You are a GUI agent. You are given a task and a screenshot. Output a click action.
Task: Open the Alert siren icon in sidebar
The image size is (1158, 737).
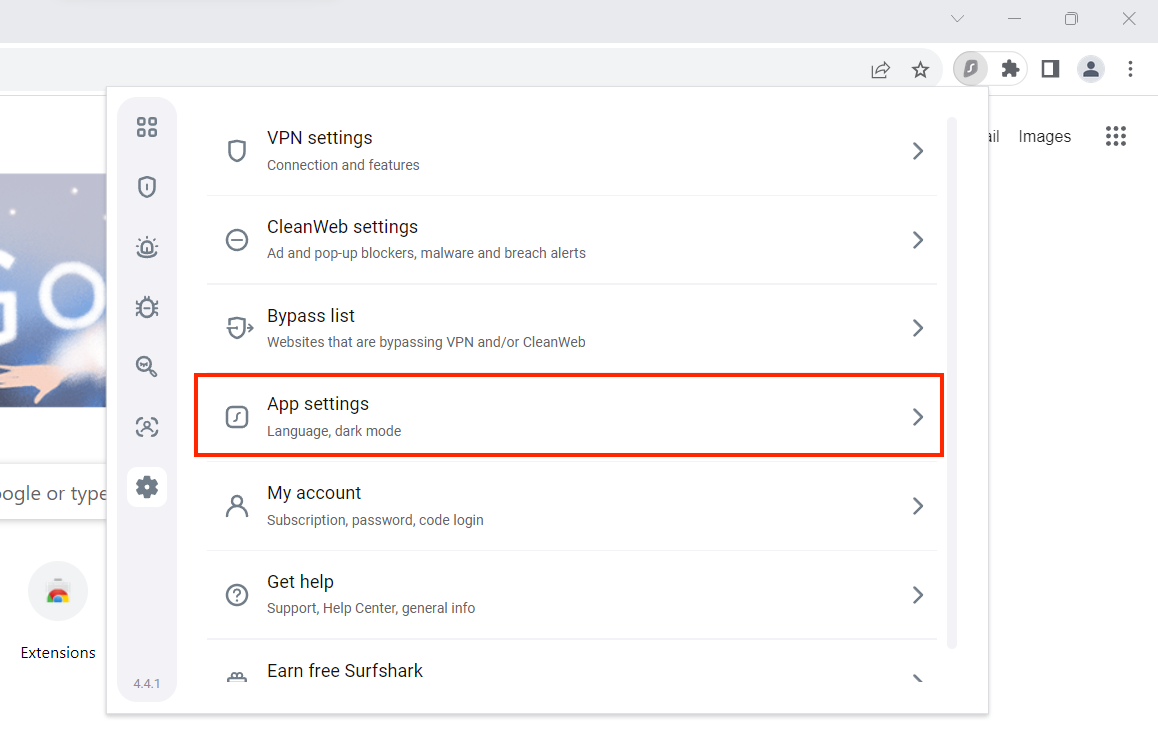pyautogui.click(x=147, y=247)
